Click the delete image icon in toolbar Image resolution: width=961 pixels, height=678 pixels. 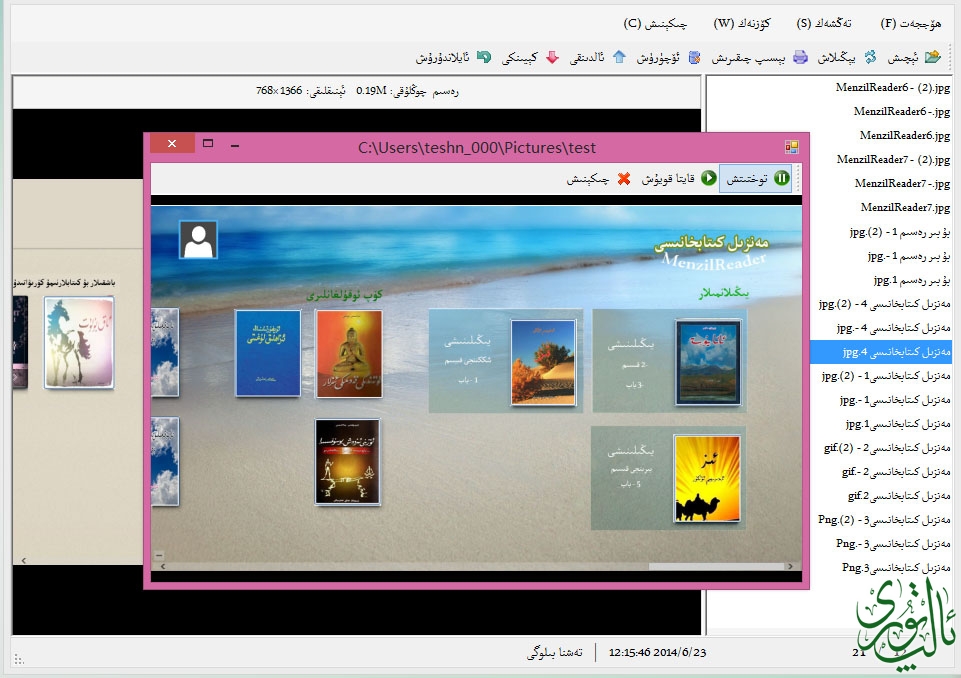tap(693, 57)
